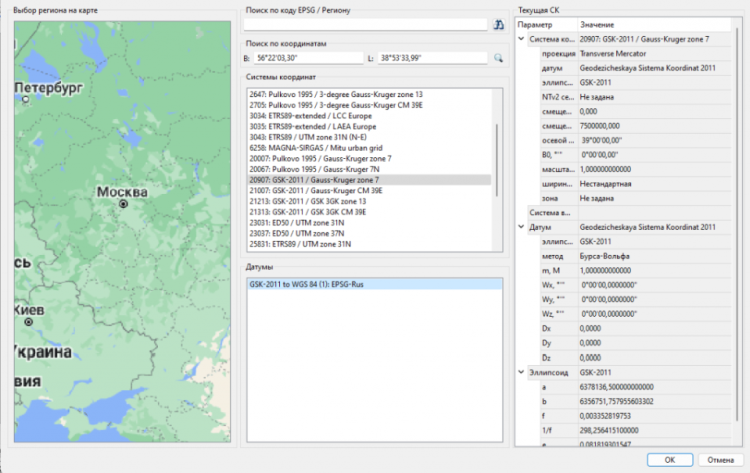
Task: Click the L longitude input field
Action: coord(434,58)
